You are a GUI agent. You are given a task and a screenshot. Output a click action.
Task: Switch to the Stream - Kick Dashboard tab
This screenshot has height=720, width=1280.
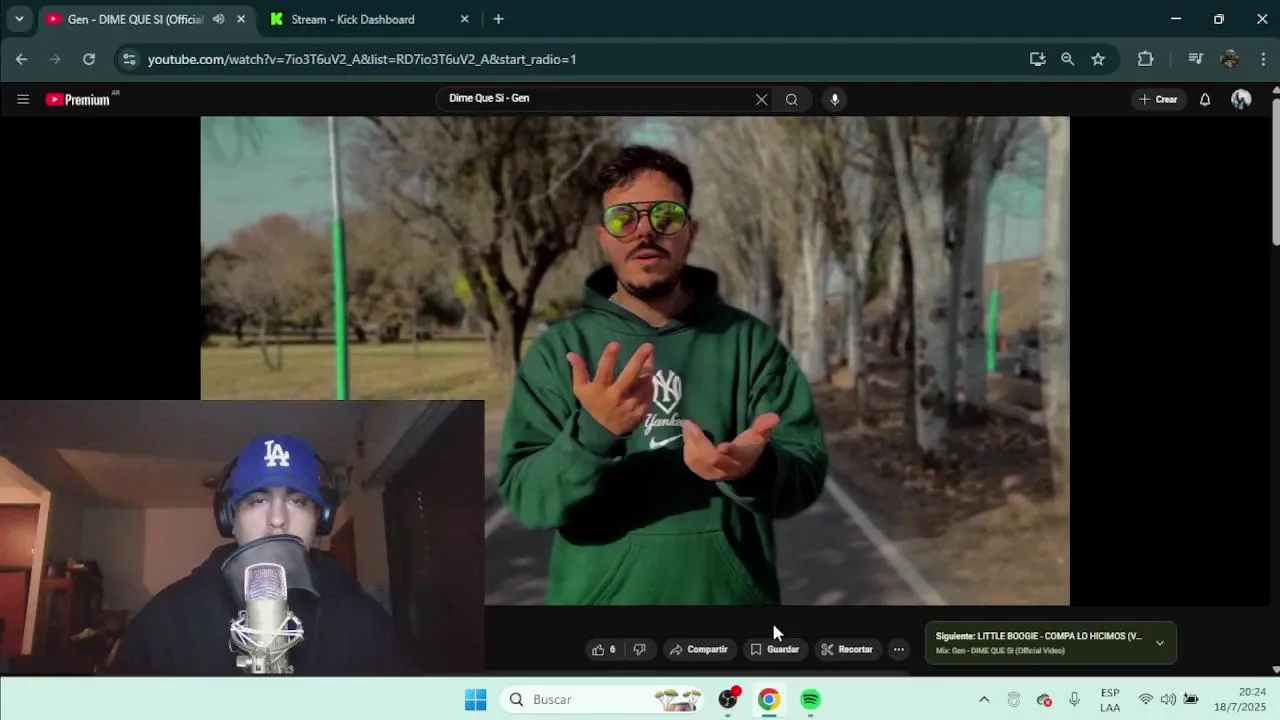(x=352, y=19)
